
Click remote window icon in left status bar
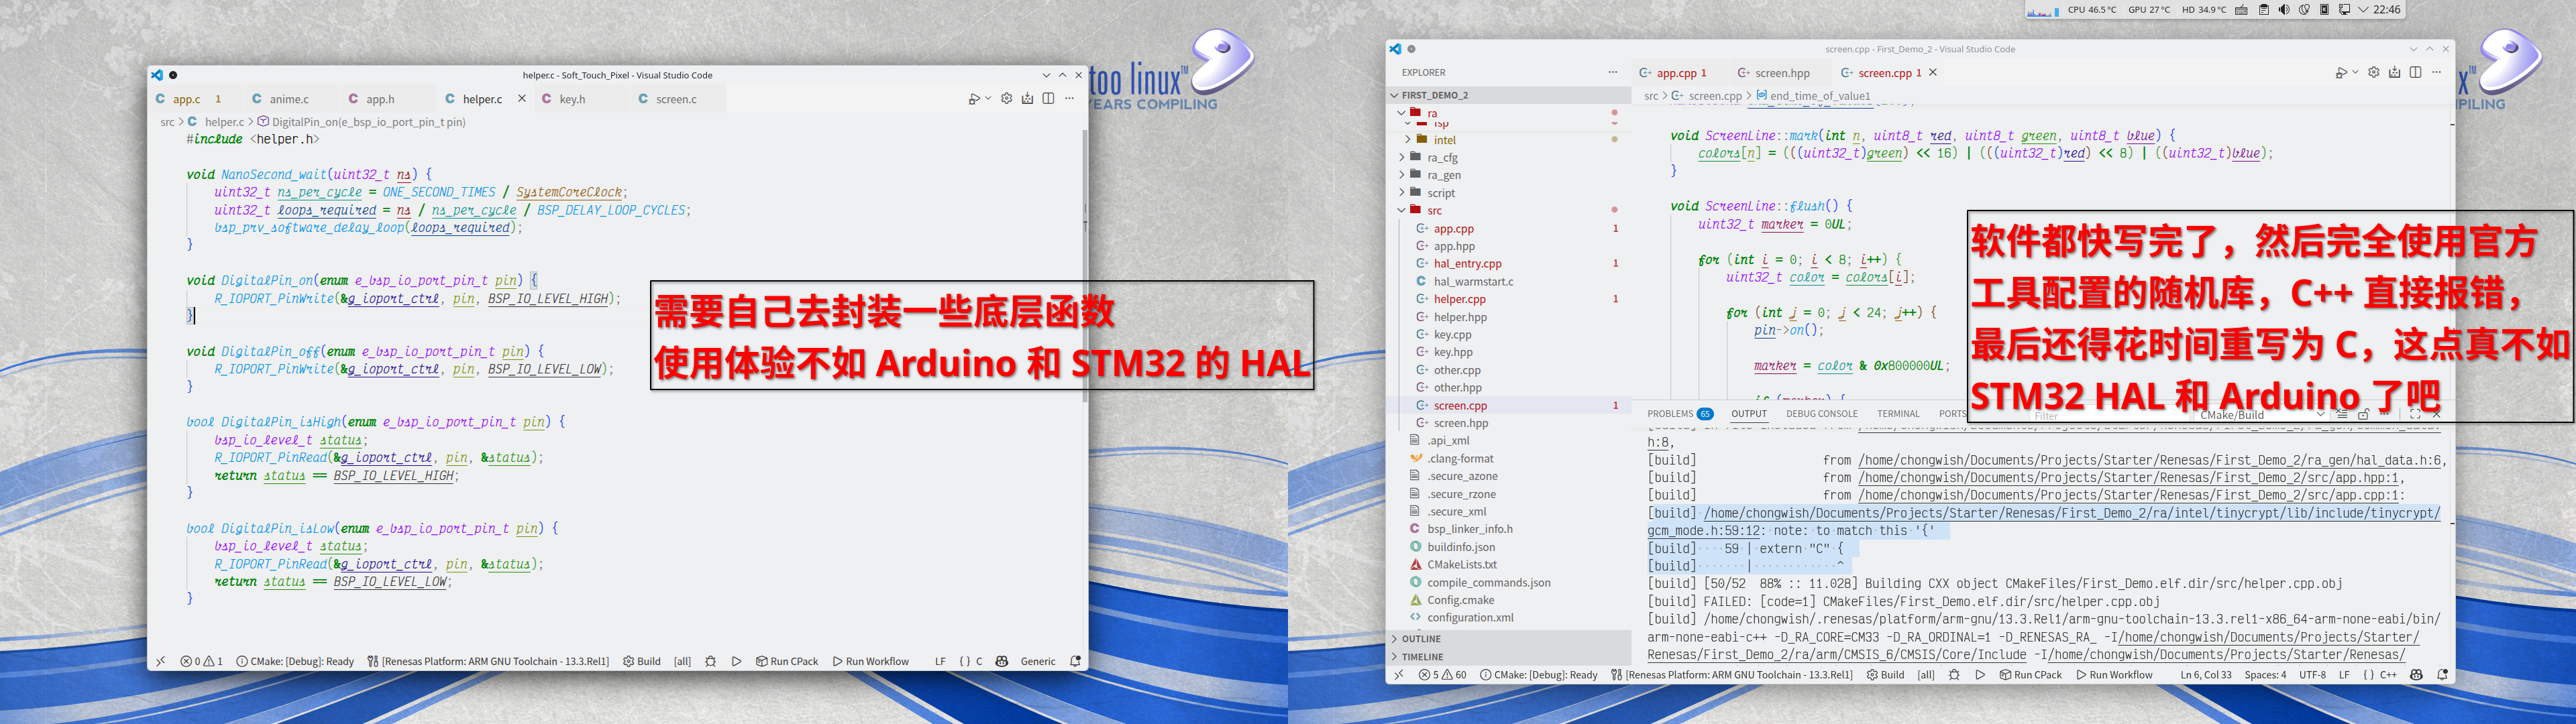(x=160, y=661)
